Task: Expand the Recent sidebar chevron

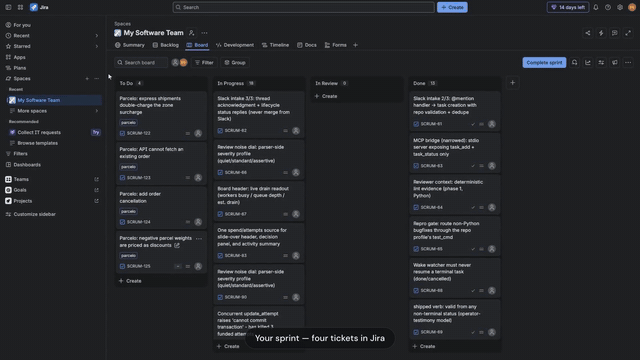Action: (97, 36)
